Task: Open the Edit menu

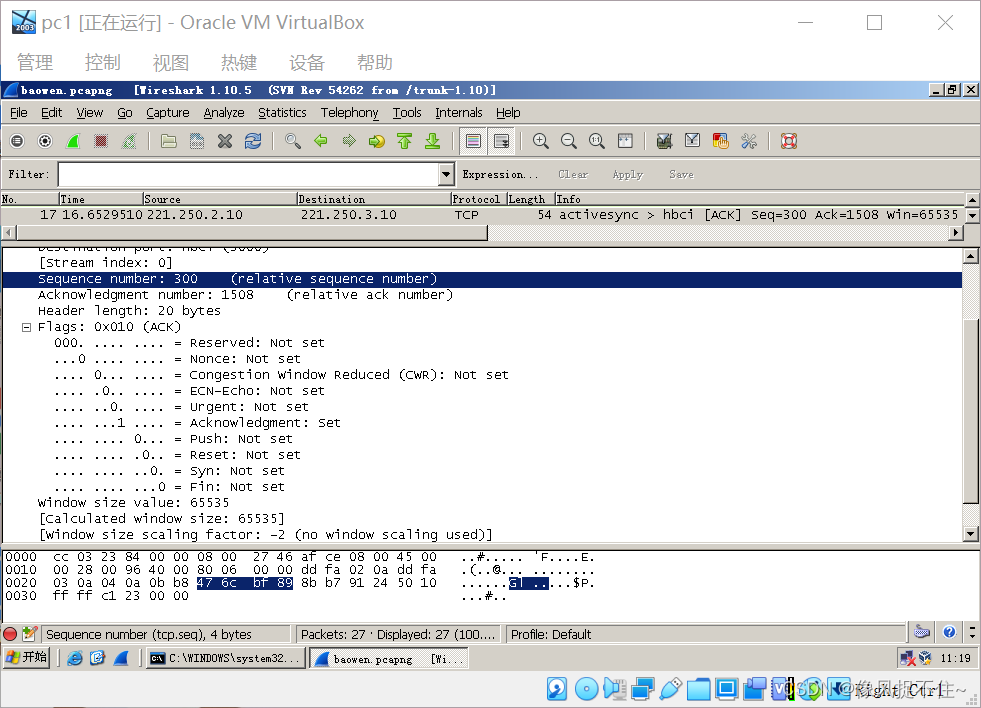Action: (51, 113)
